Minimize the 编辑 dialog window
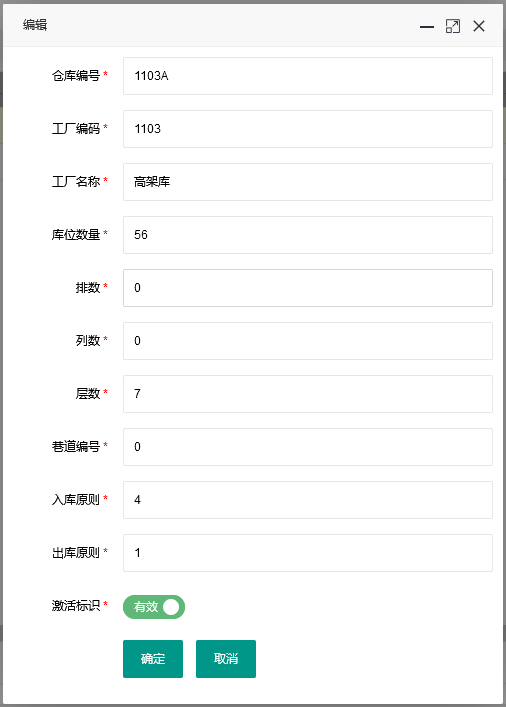Screen dimensions: 506x707 (427, 27)
